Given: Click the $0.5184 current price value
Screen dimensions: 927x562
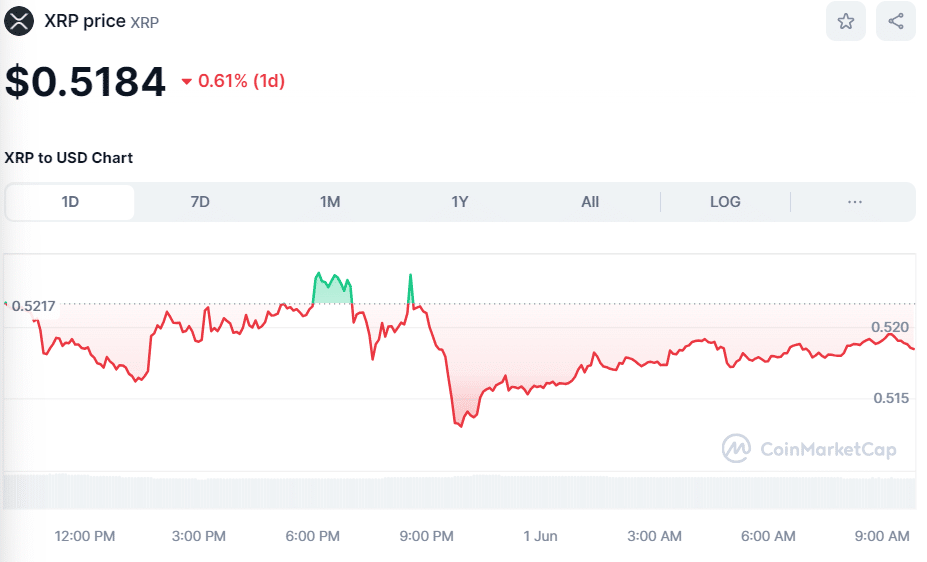Looking at the screenshot, I should (85, 81).
